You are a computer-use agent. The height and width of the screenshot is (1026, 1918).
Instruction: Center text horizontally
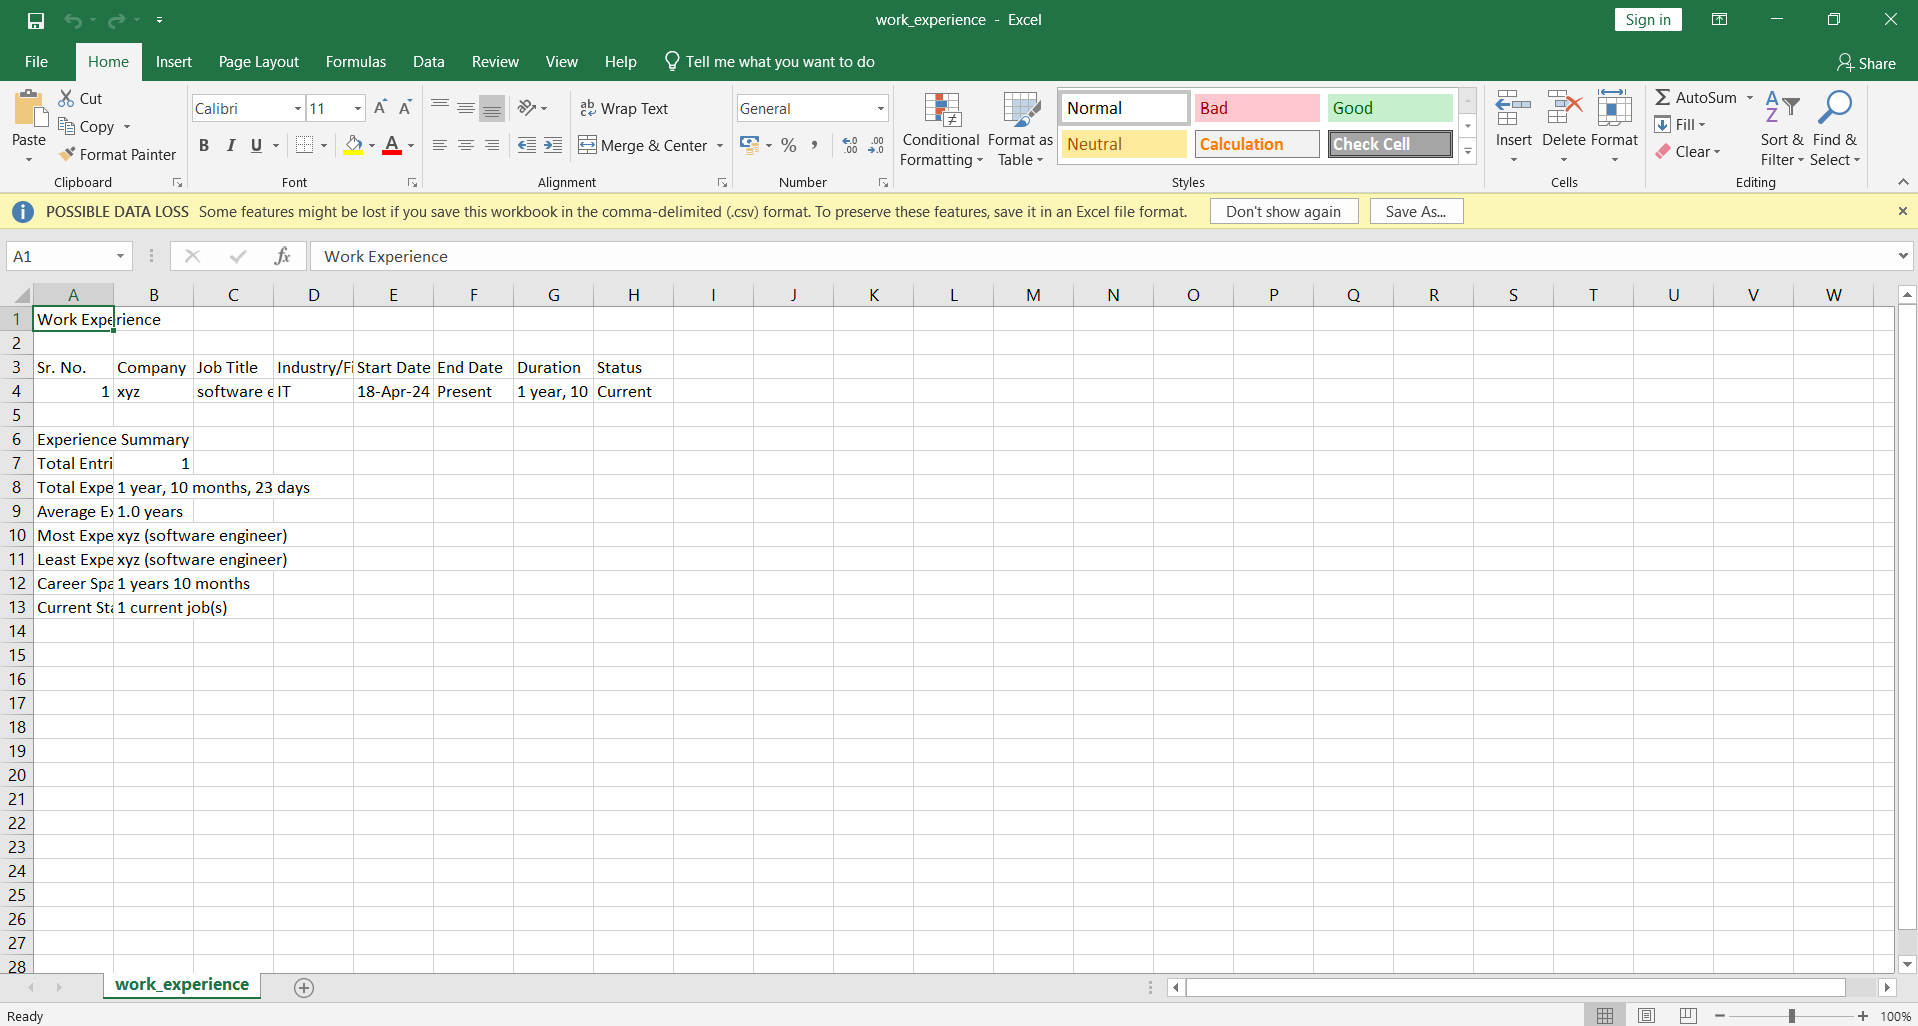466,146
